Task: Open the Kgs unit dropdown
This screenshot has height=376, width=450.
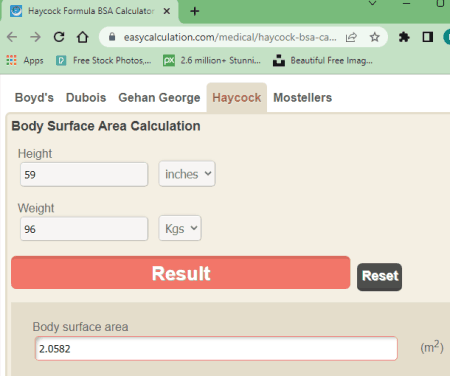Action: tap(180, 228)
